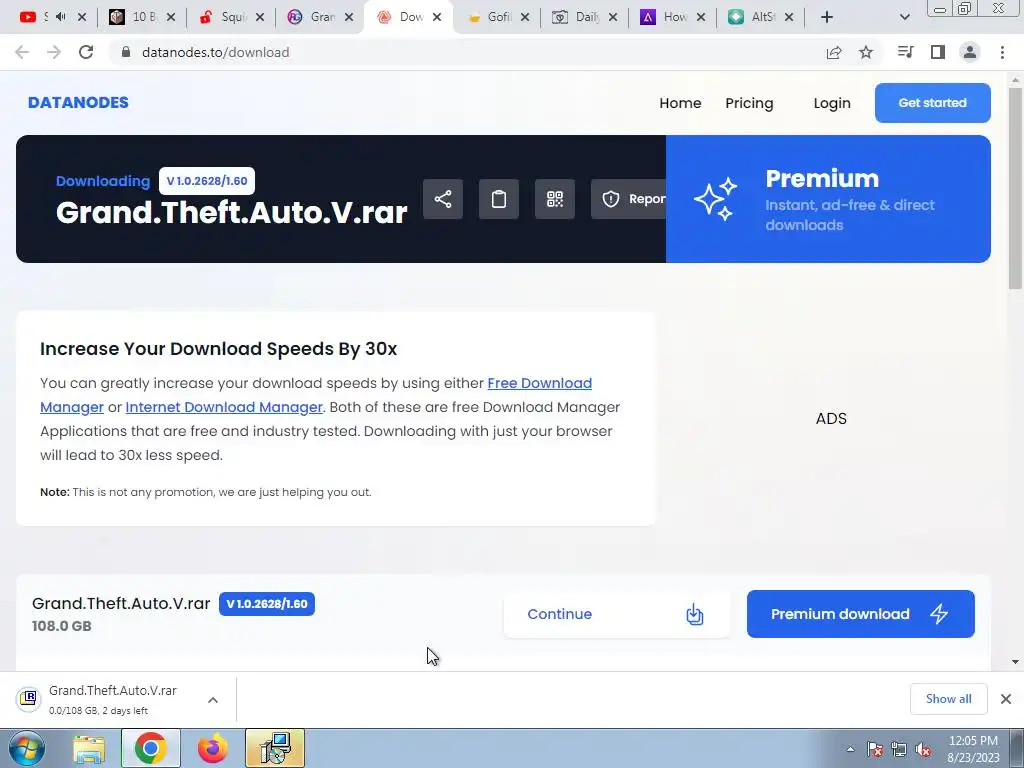Open the Windows Start menu

pyautogui.click(x=27, y=748)
